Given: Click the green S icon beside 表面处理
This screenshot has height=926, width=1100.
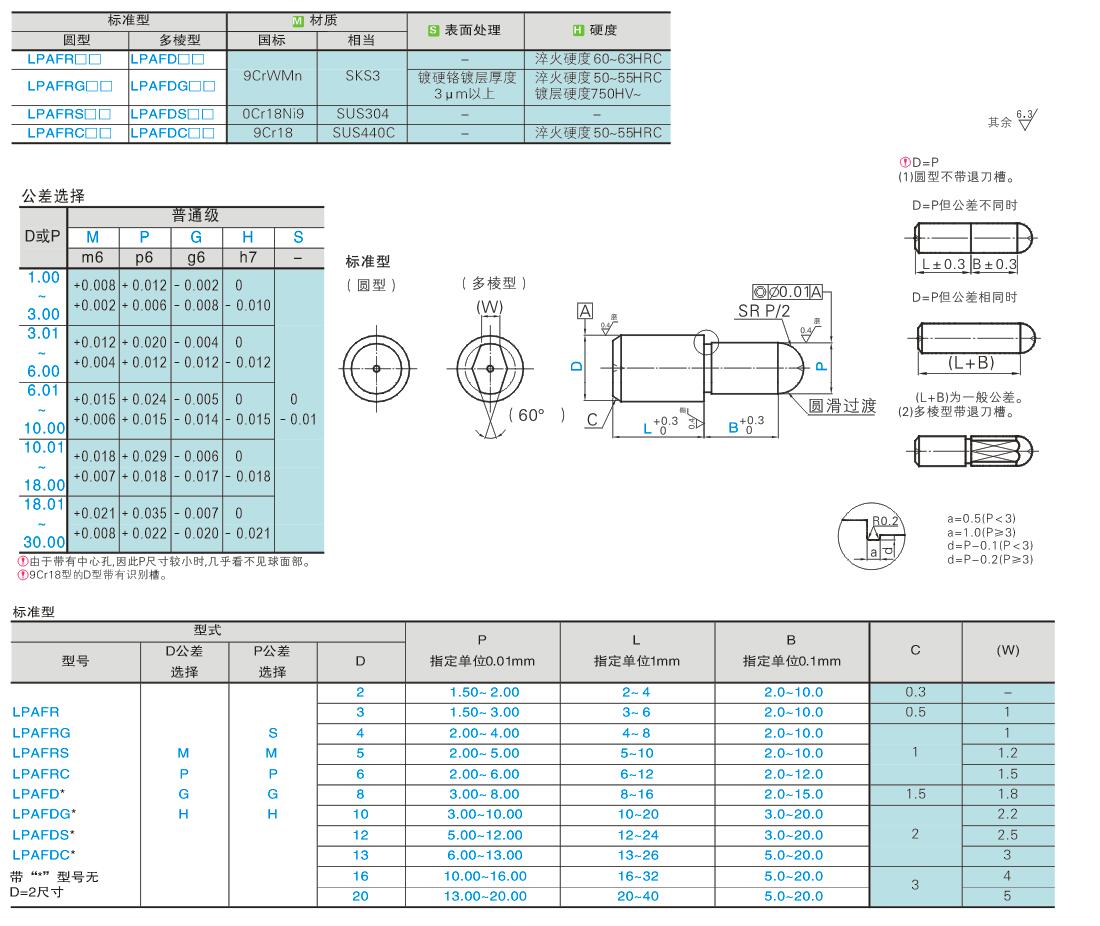Looking at the screenshot, I should pyautogui.click(x=433, y=30).
